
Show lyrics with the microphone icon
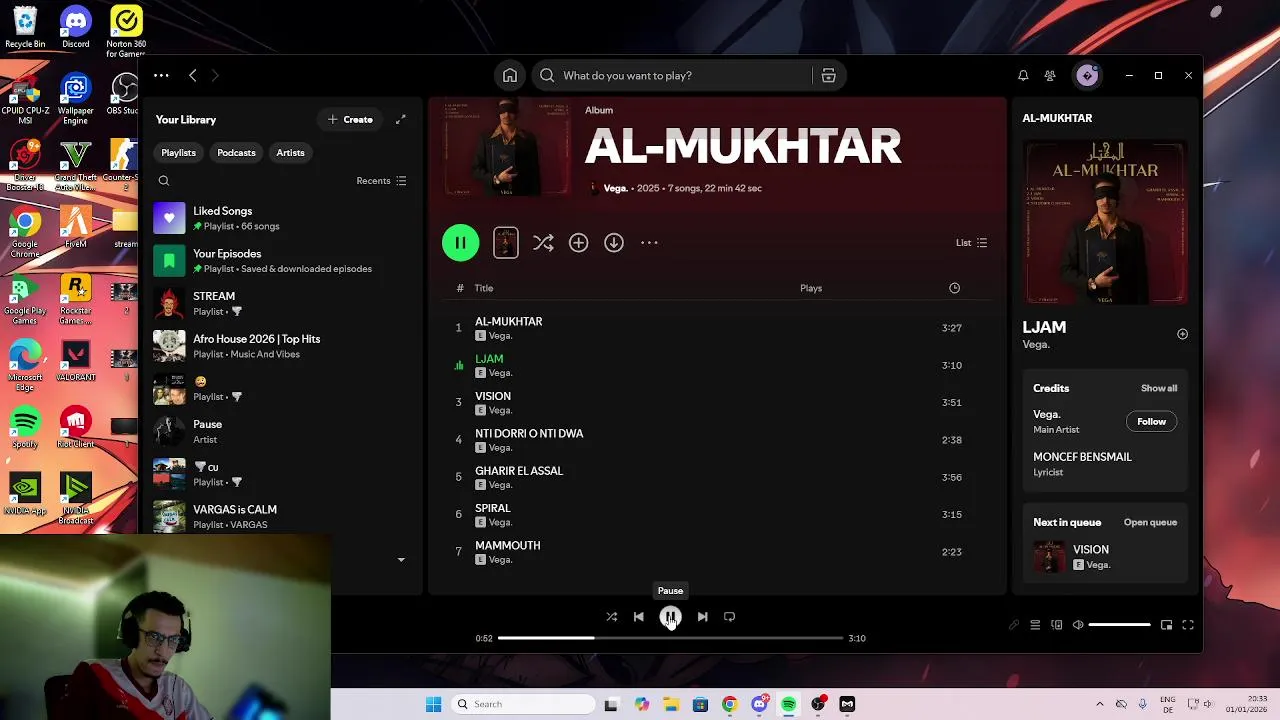[x=1013, y=625]
